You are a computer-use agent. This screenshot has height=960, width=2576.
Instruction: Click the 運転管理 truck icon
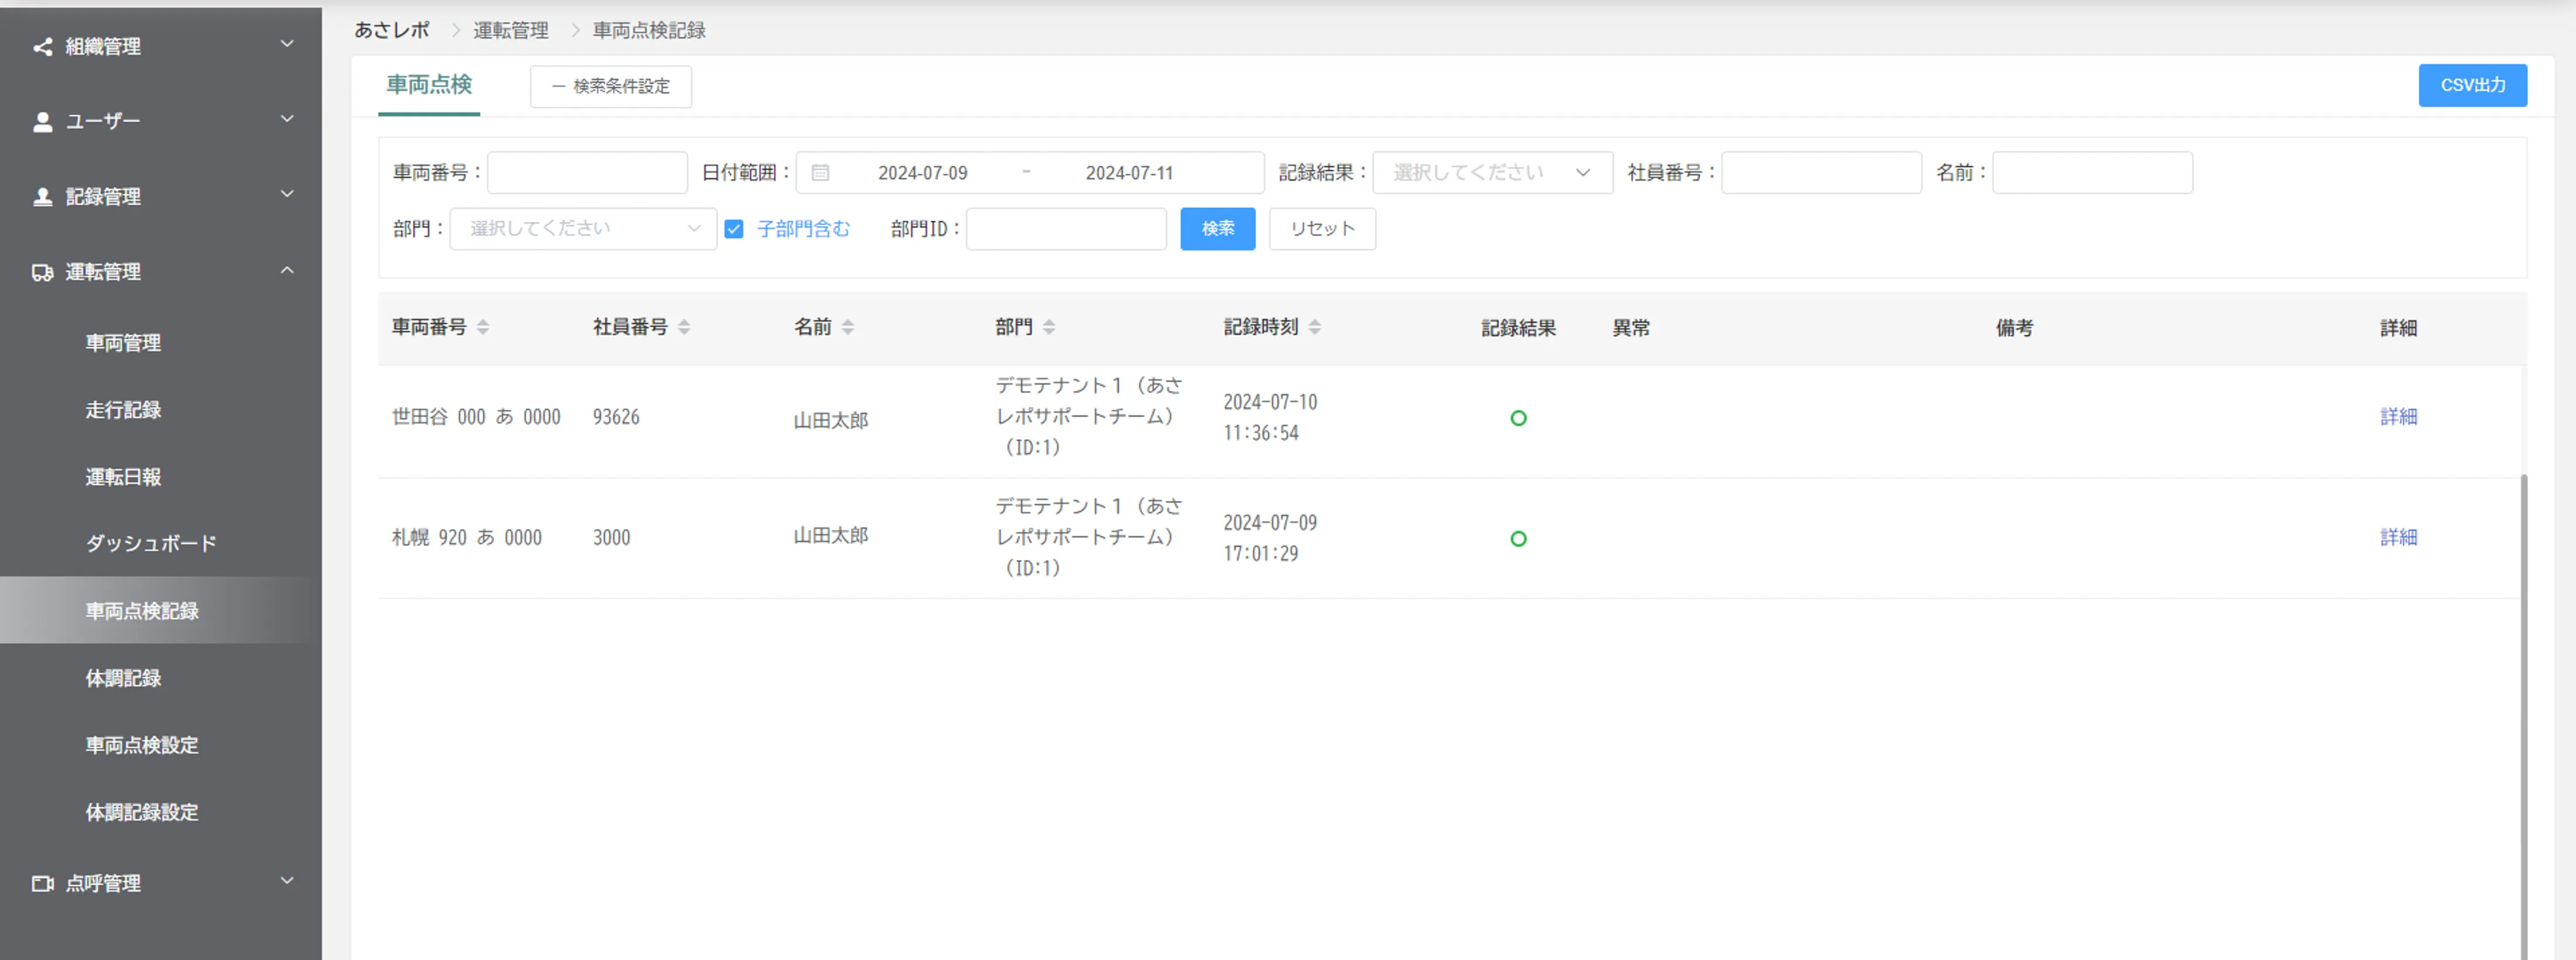[x=42, y=272]
